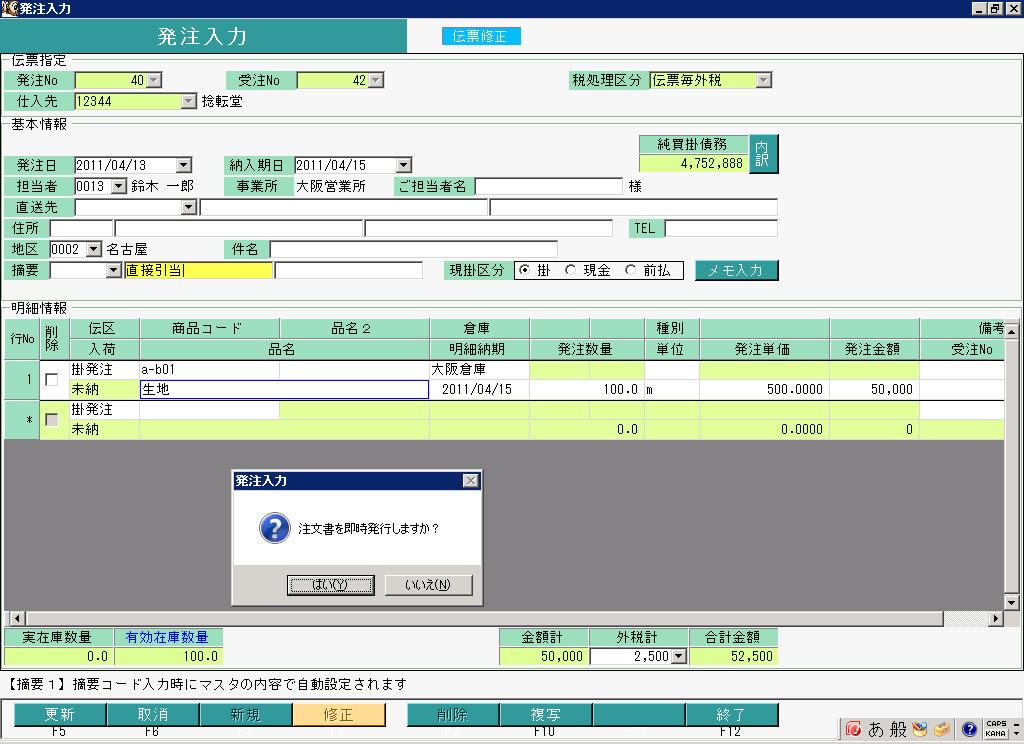Click the 有効在庫数量 header label
The height and width of the screenshot is (744, 1024).
click(x=168, y=637)
